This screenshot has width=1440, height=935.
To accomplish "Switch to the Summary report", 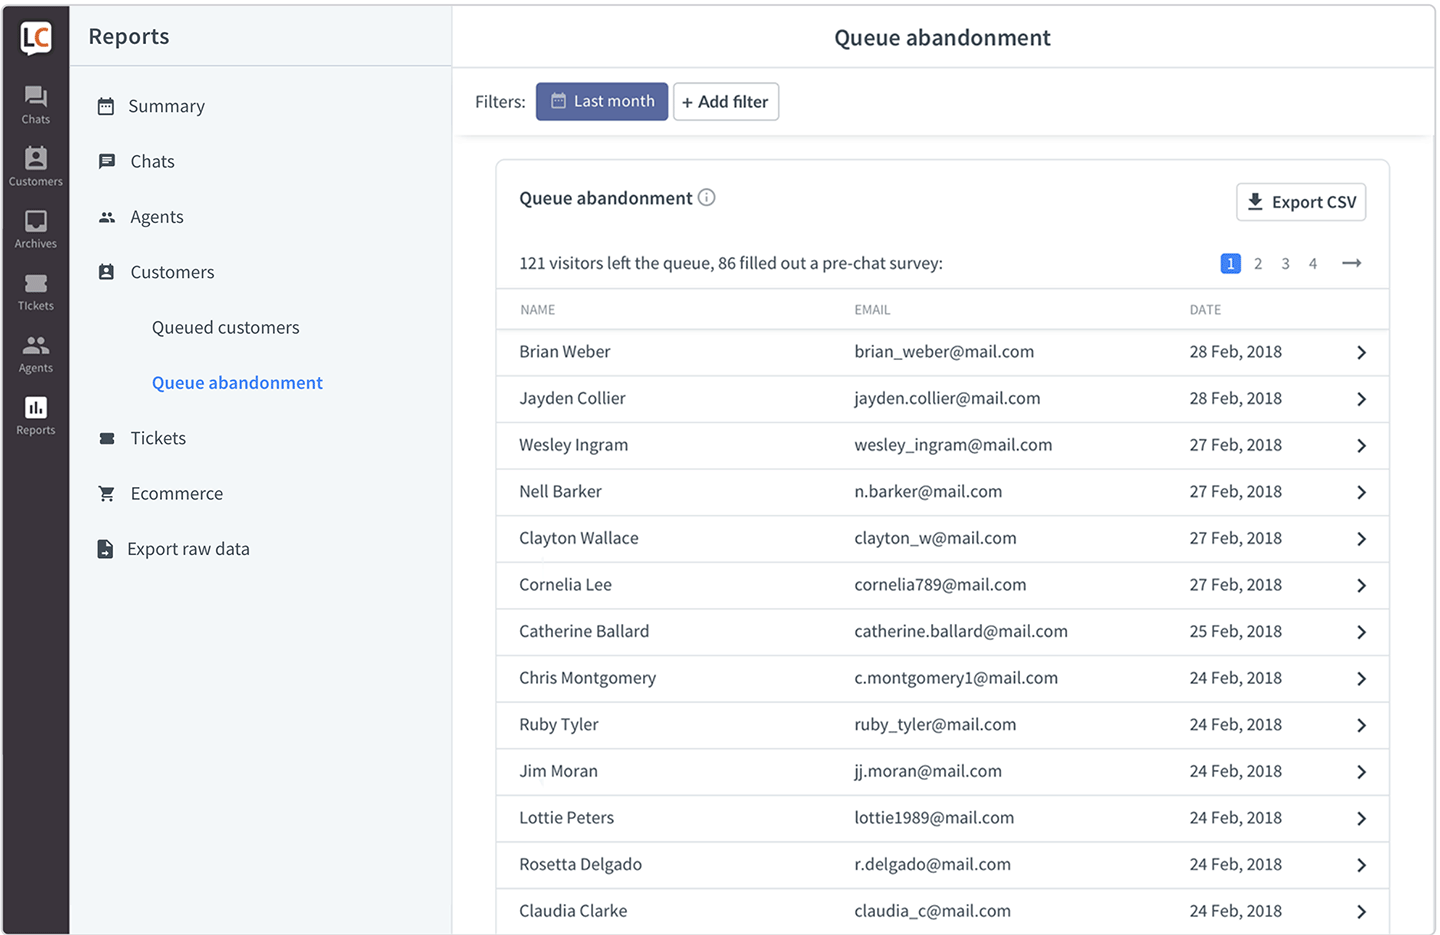I will click(x=166, y=105).
